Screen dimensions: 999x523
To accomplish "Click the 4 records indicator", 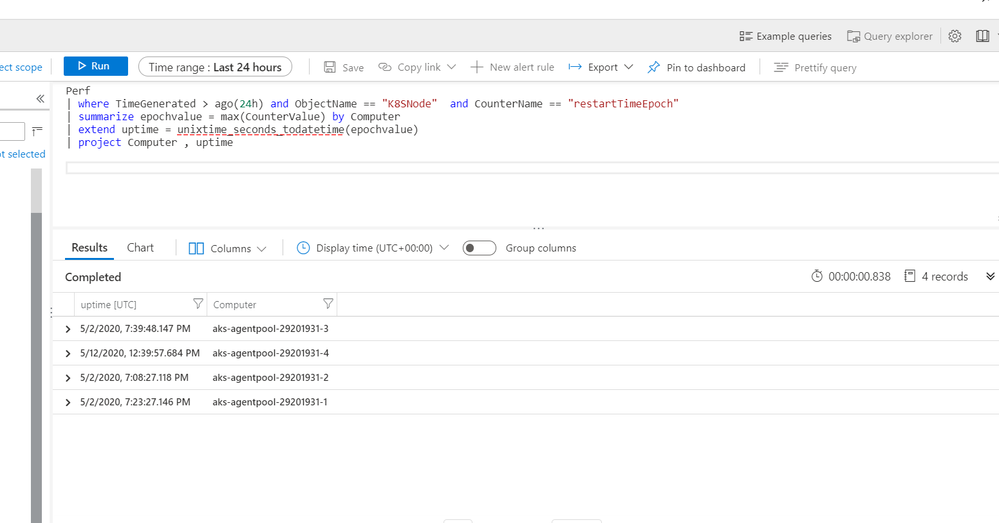I will (937, 276).
